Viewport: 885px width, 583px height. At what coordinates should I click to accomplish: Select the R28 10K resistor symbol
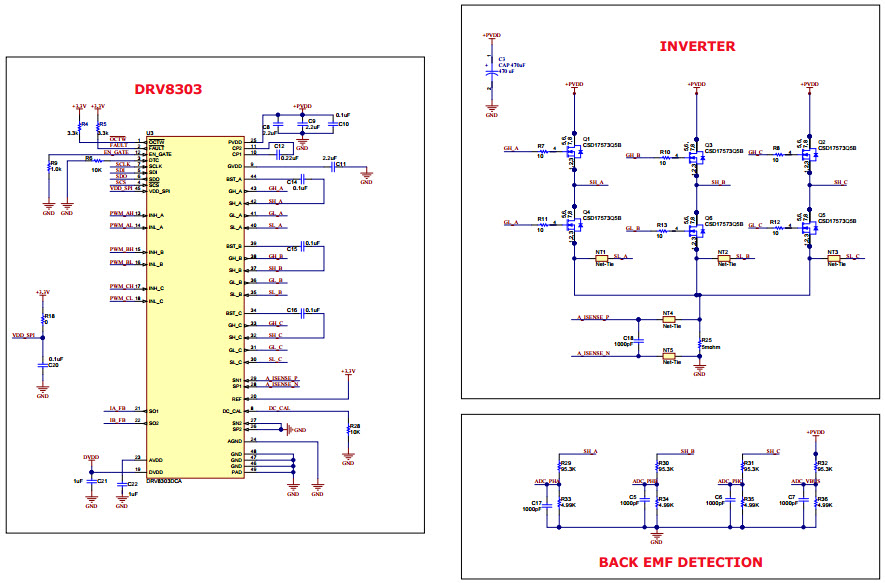tap(349, 430)
